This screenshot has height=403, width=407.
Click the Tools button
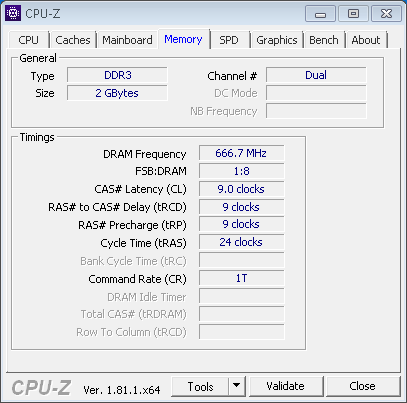(x=200, y=386)
